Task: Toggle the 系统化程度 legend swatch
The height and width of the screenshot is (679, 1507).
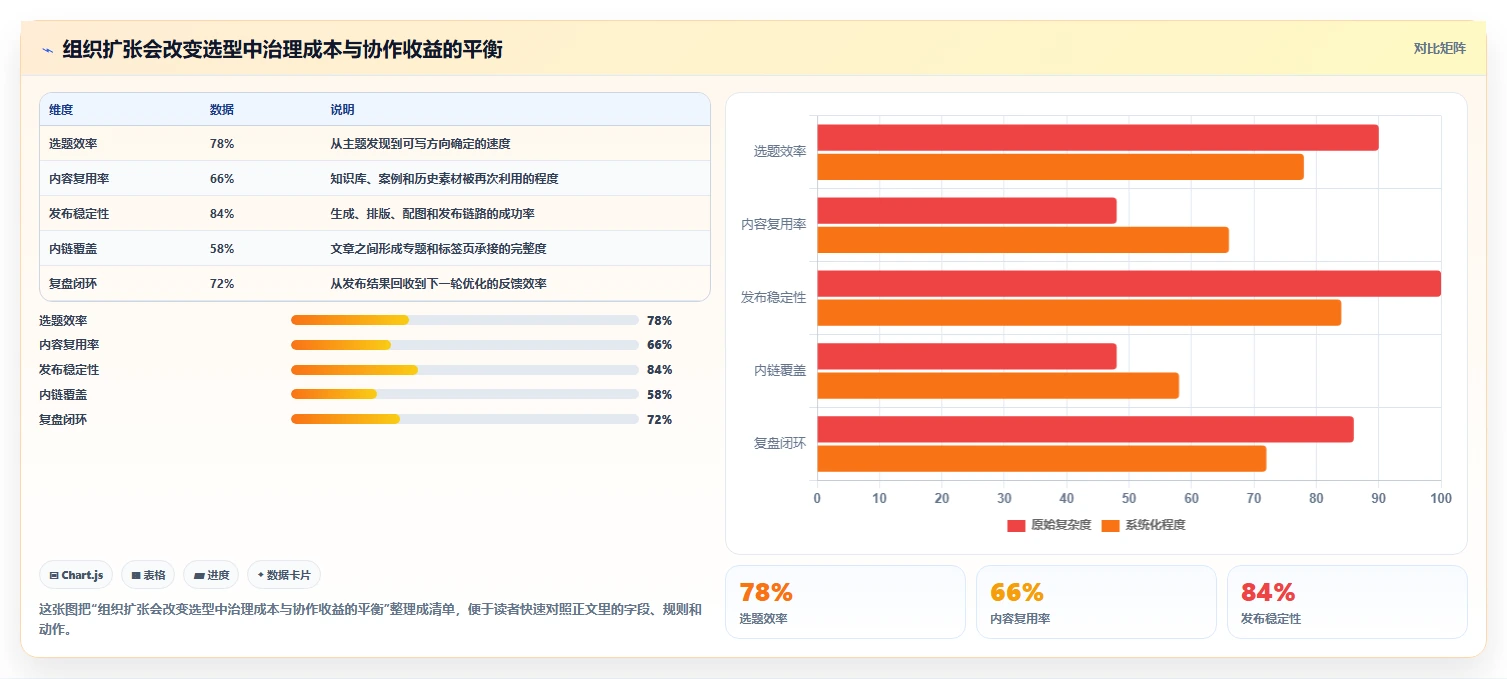Action: (1110, 525)
